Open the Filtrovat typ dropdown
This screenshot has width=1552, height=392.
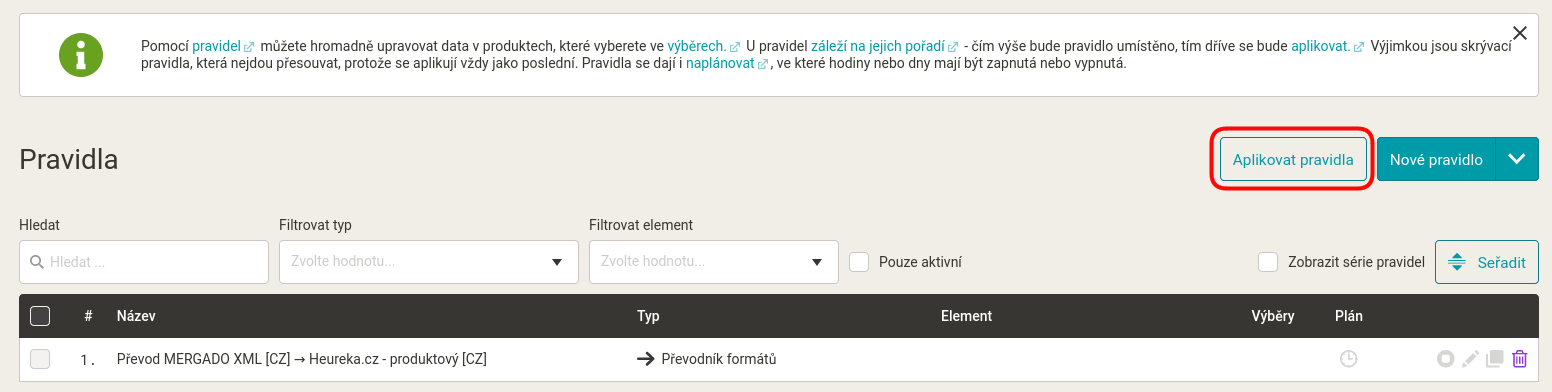(429, 262)
